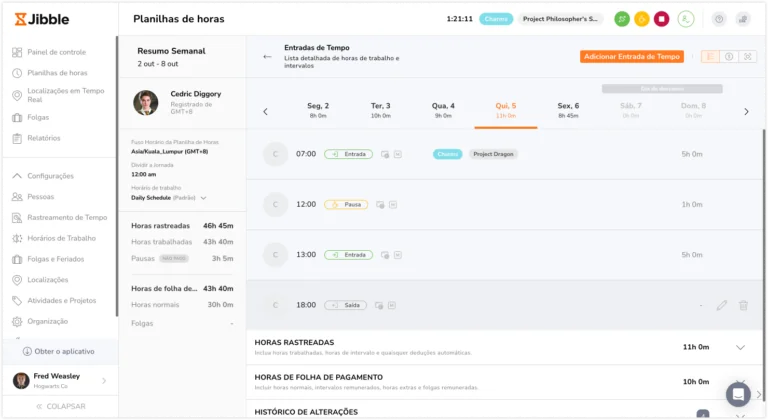This screenshot has height=420, width=768.
Task: Click the Horários de Trabalho icon
Action: click(x=17, y=238)
